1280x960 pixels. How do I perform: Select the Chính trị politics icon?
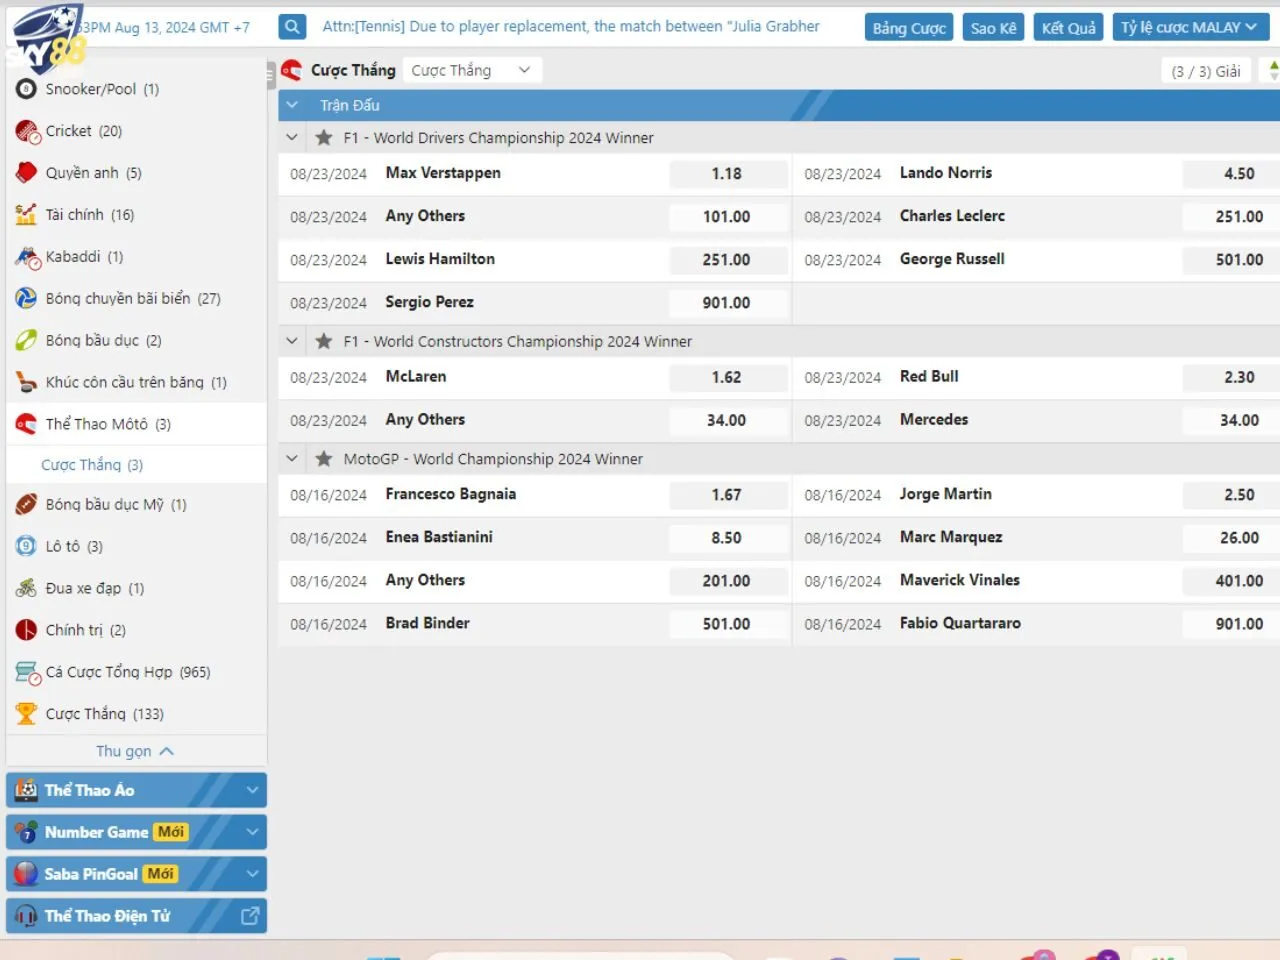[x=26, y=630]
